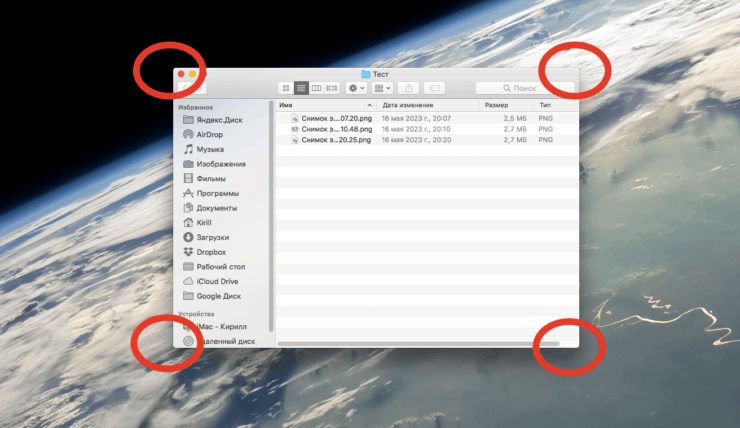Select gallery (cover flow) view button
The image size is (740, 428).
tap(332, 88)
